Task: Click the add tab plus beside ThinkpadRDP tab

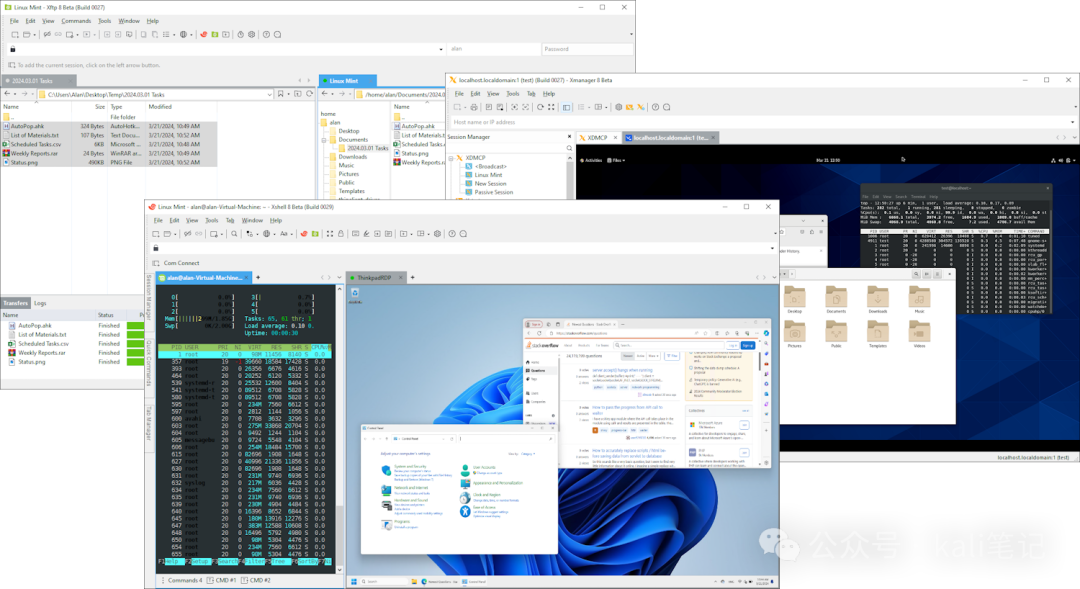Action: (x=413, y=278)
